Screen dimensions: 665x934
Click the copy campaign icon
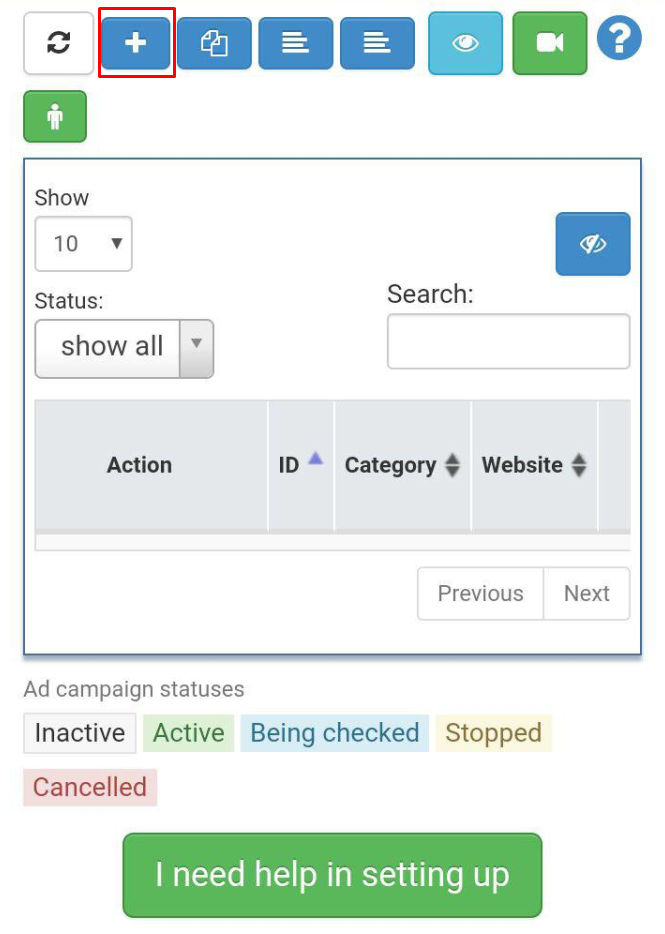215,43
